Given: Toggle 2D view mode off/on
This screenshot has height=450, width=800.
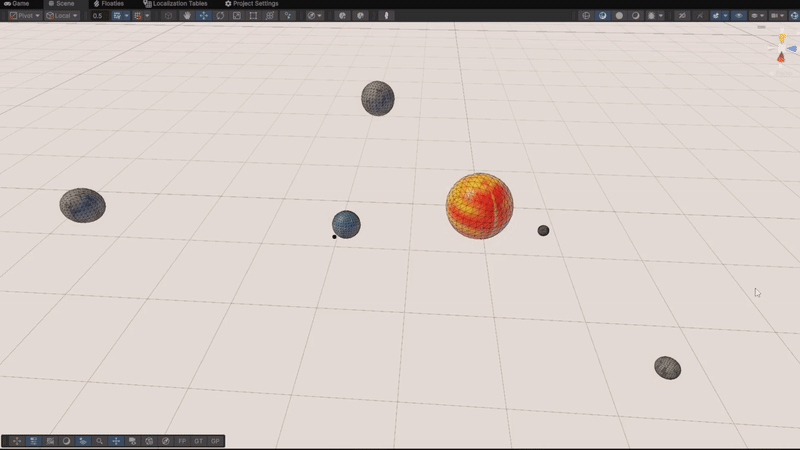Looking at the screenshot, I should tap(682, 16).
